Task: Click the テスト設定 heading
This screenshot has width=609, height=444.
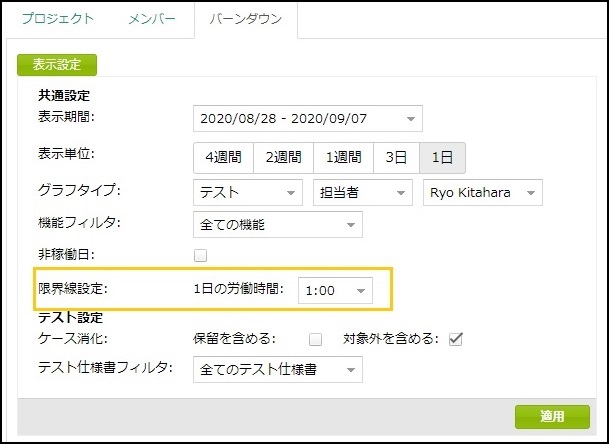Action: pos(70,317)
